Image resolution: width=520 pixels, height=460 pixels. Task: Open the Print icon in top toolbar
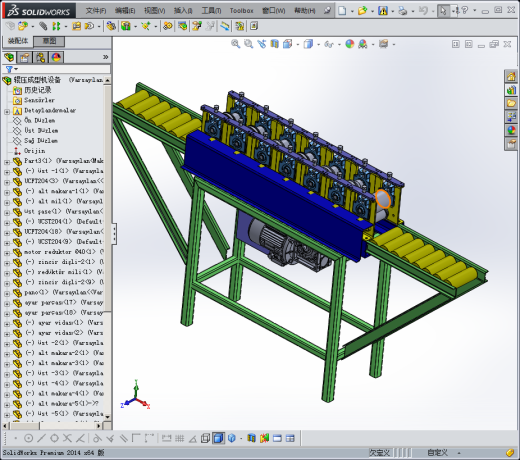coord(403,11)
